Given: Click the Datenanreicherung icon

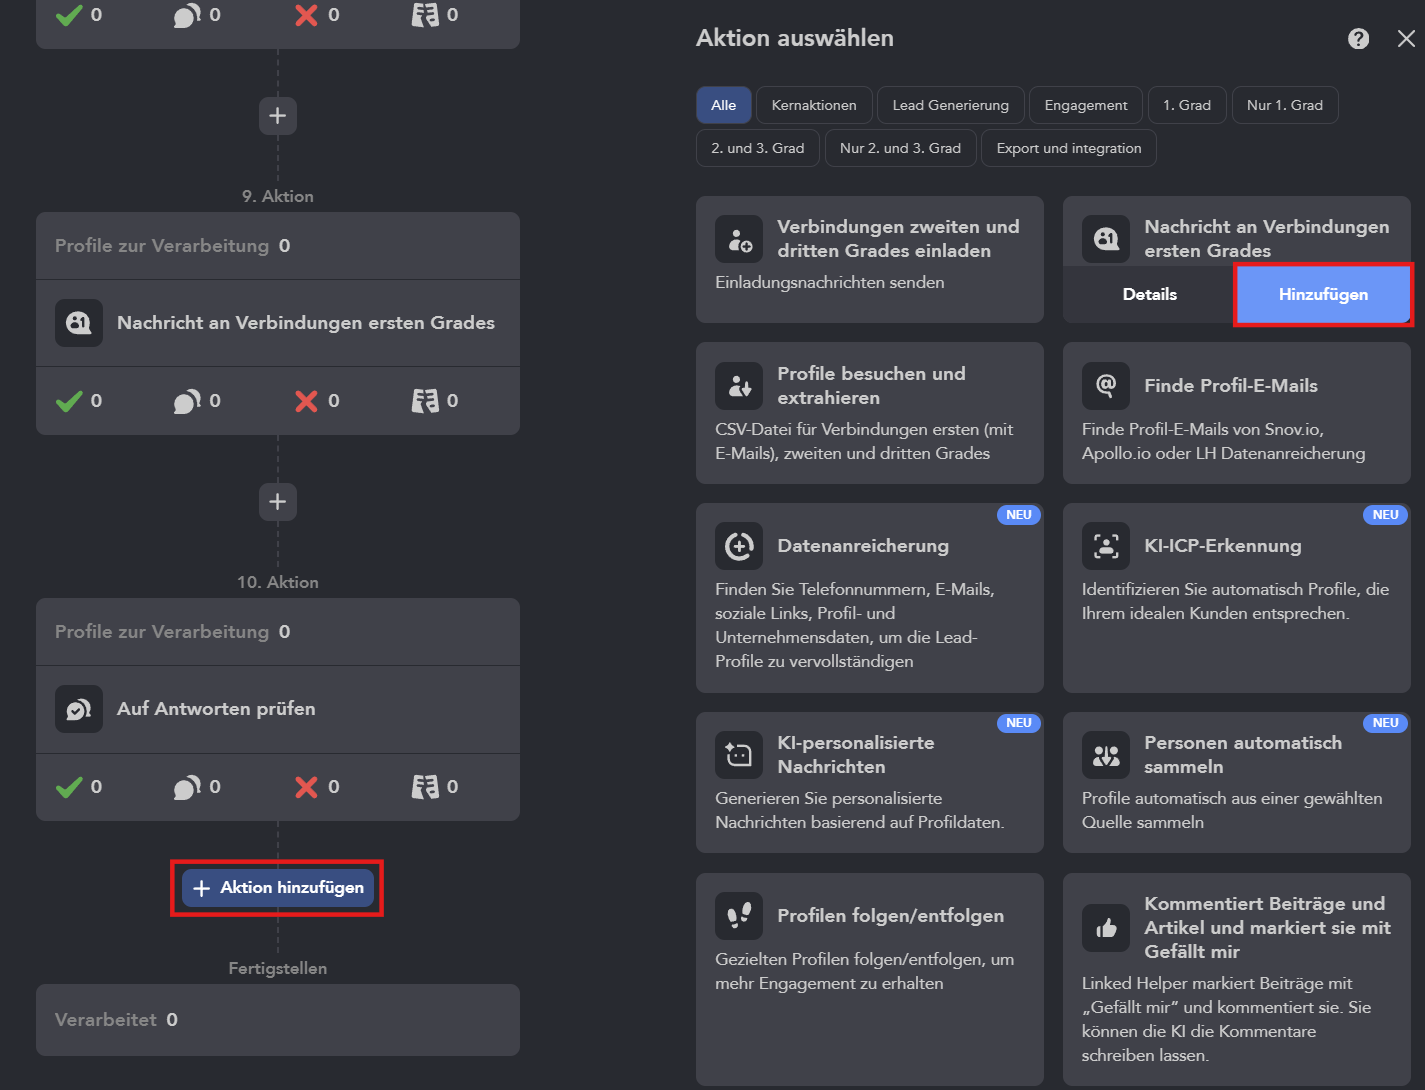Looking at the screenshot, I should (739, 546).
